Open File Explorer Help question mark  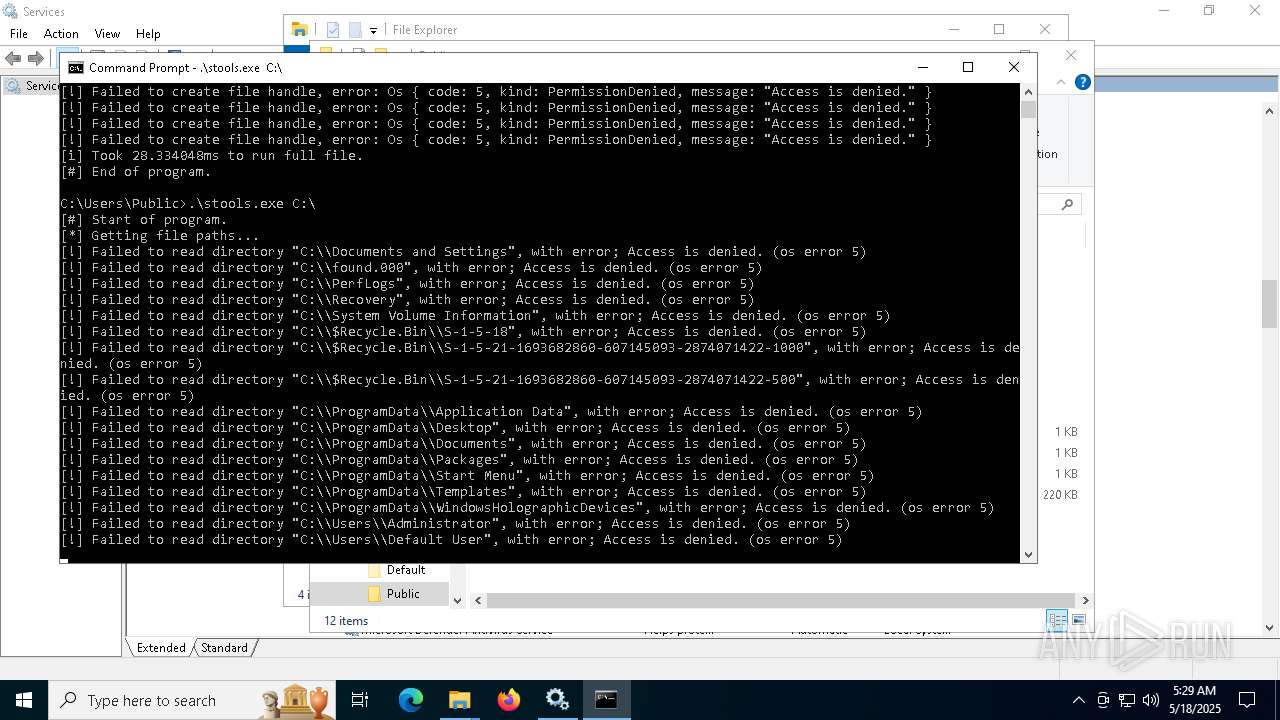pos(1082,82)
